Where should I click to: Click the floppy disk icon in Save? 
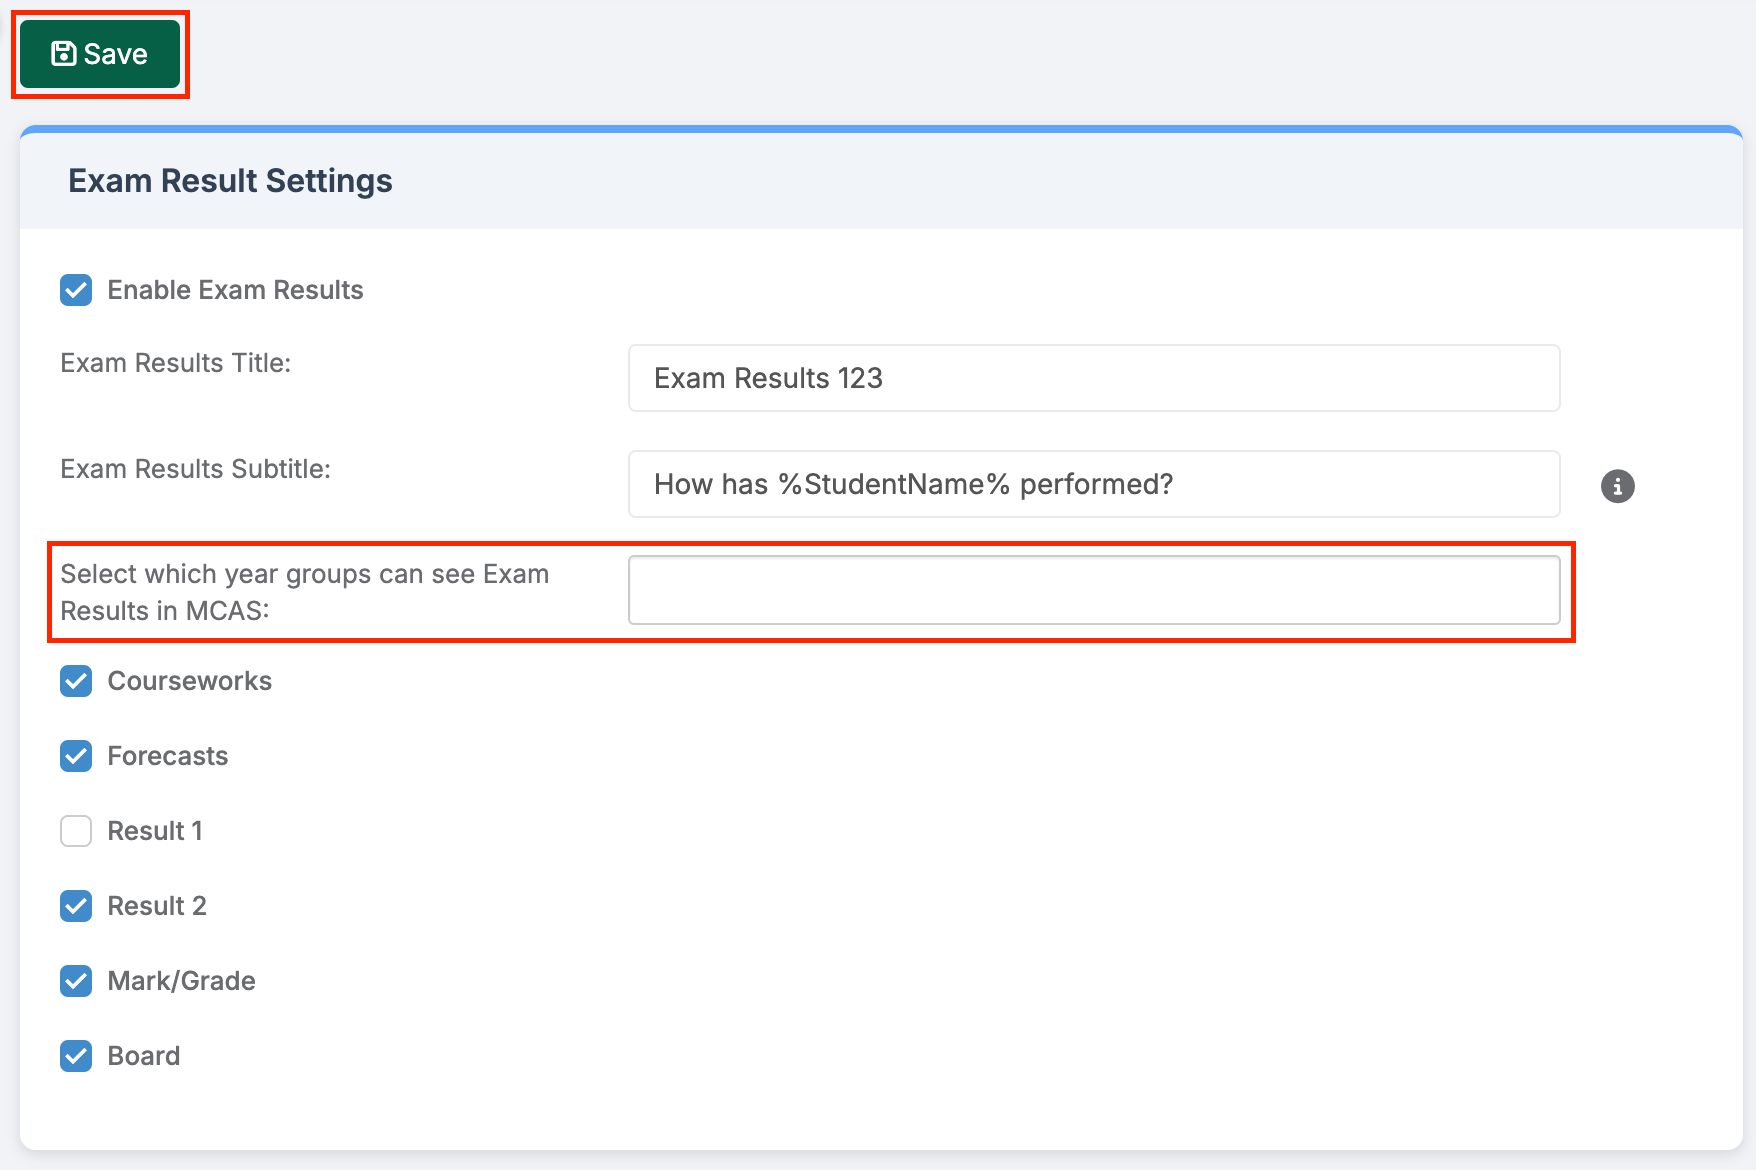(x=63, y=54)
